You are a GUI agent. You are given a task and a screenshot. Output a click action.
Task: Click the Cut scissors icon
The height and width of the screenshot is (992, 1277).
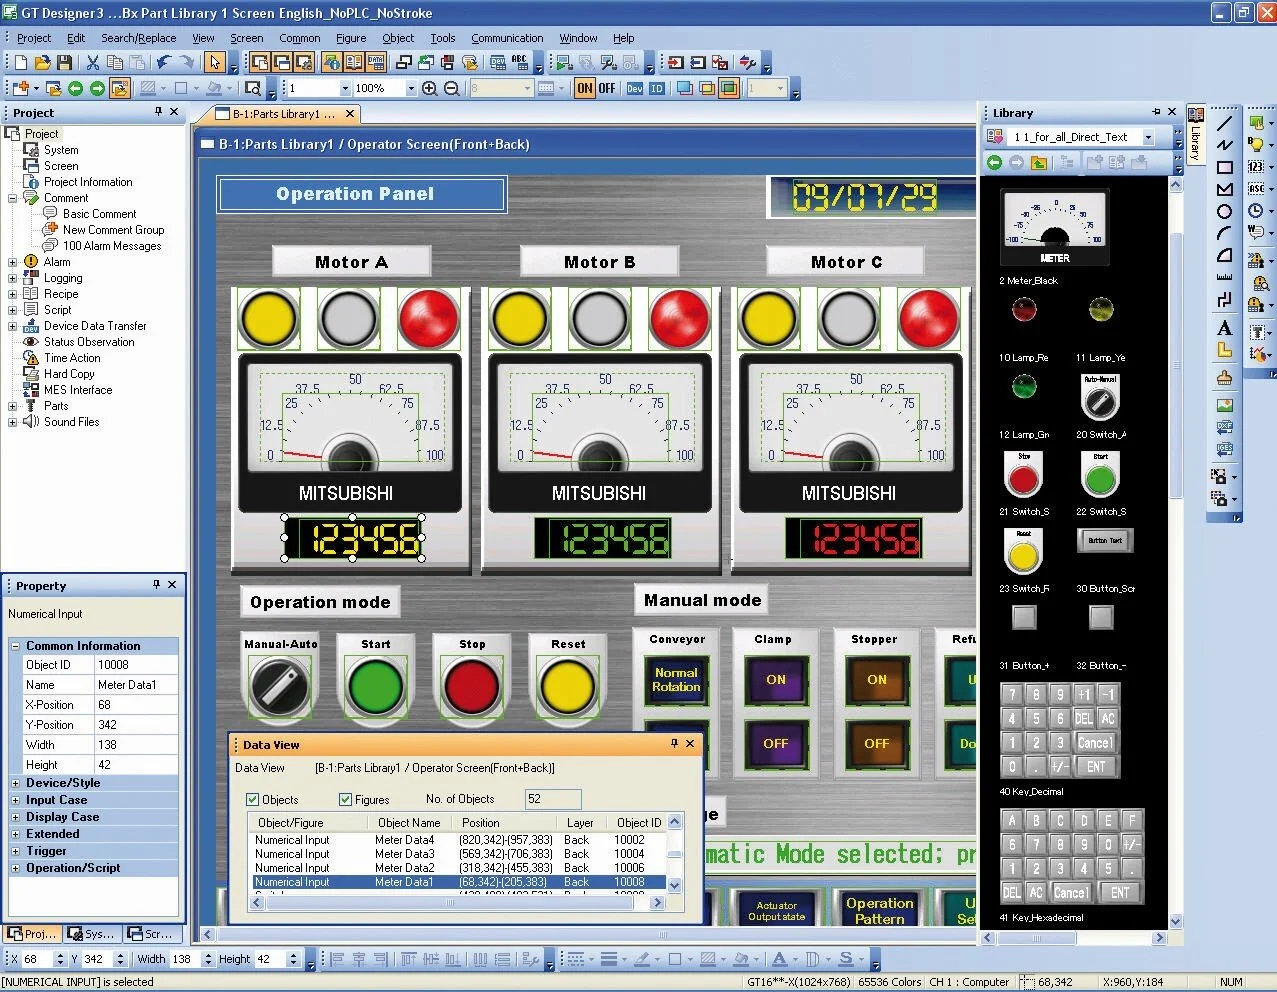92,63
